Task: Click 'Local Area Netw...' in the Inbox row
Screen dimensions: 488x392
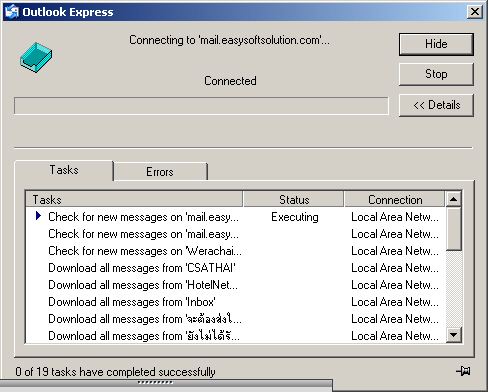Action: [395, 302]
